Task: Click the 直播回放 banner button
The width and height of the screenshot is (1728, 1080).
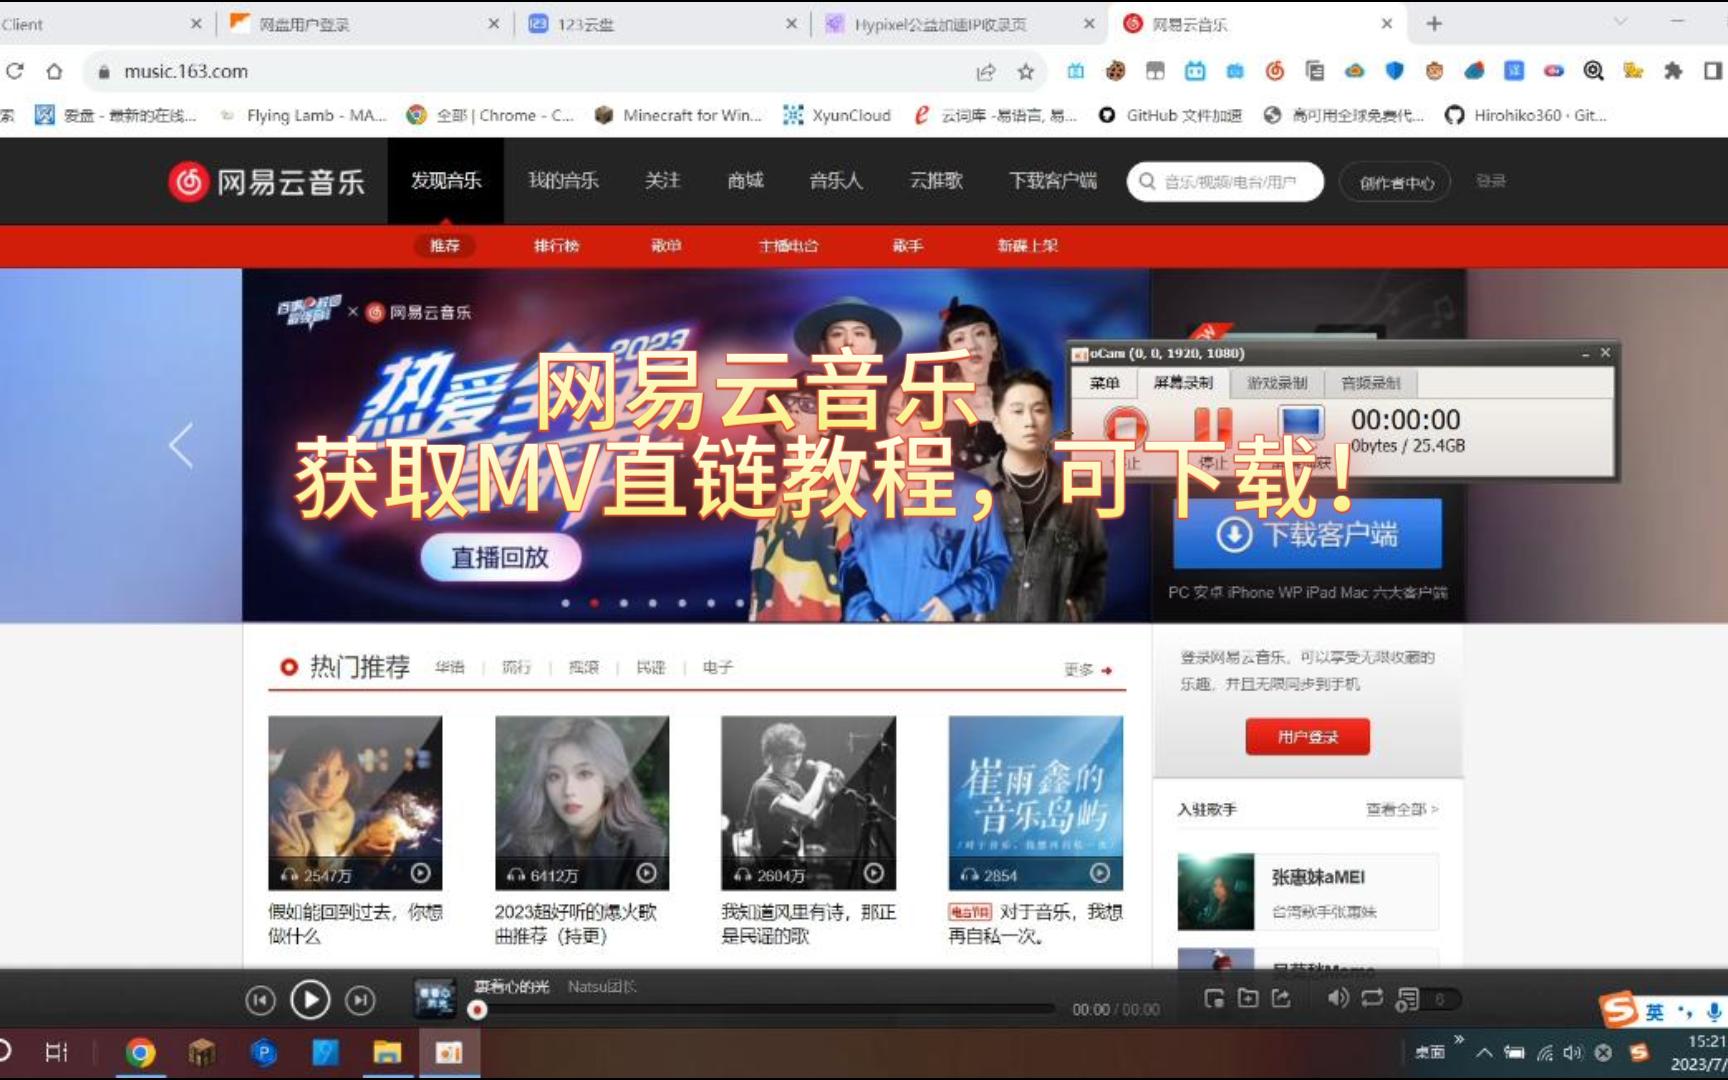Action: click(500, 558)
